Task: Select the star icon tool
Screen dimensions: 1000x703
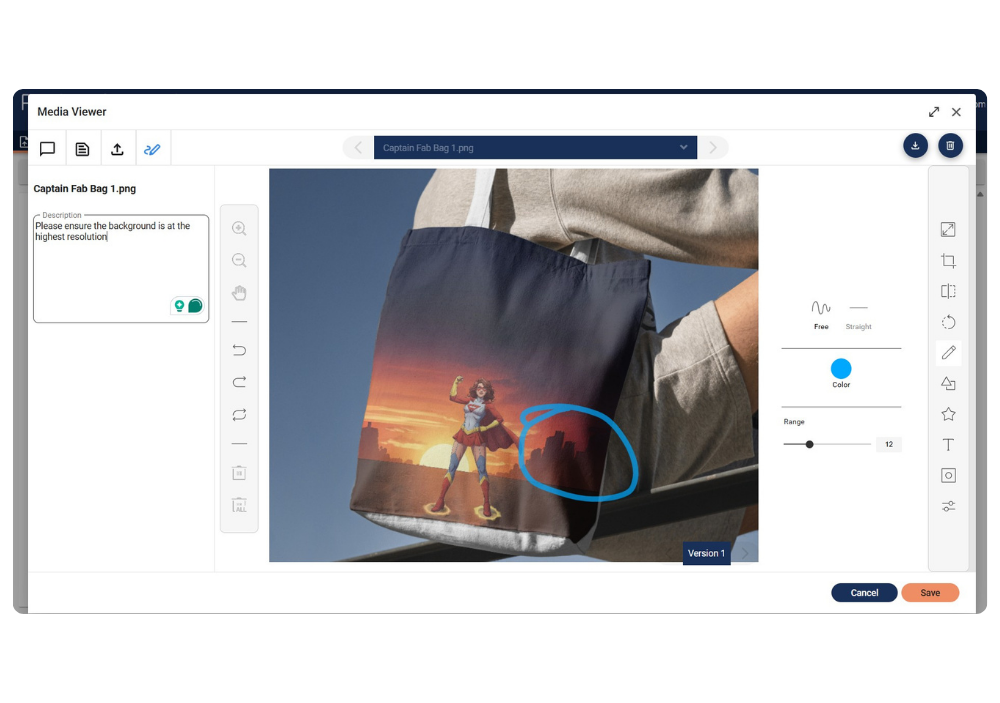Action: (948, 414)
